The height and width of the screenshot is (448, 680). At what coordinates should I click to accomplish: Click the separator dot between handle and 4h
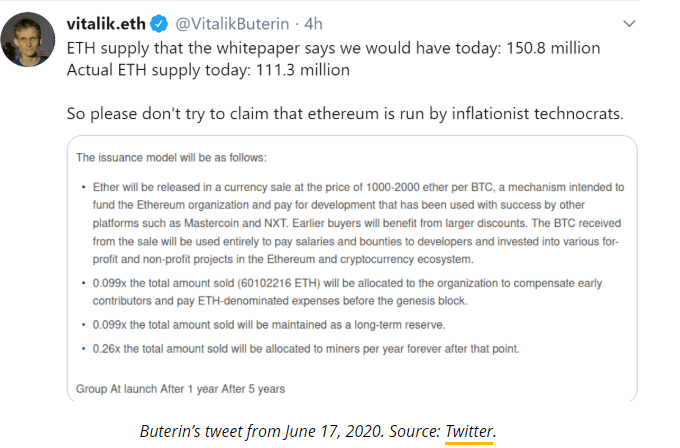click(x=297, y=24)
